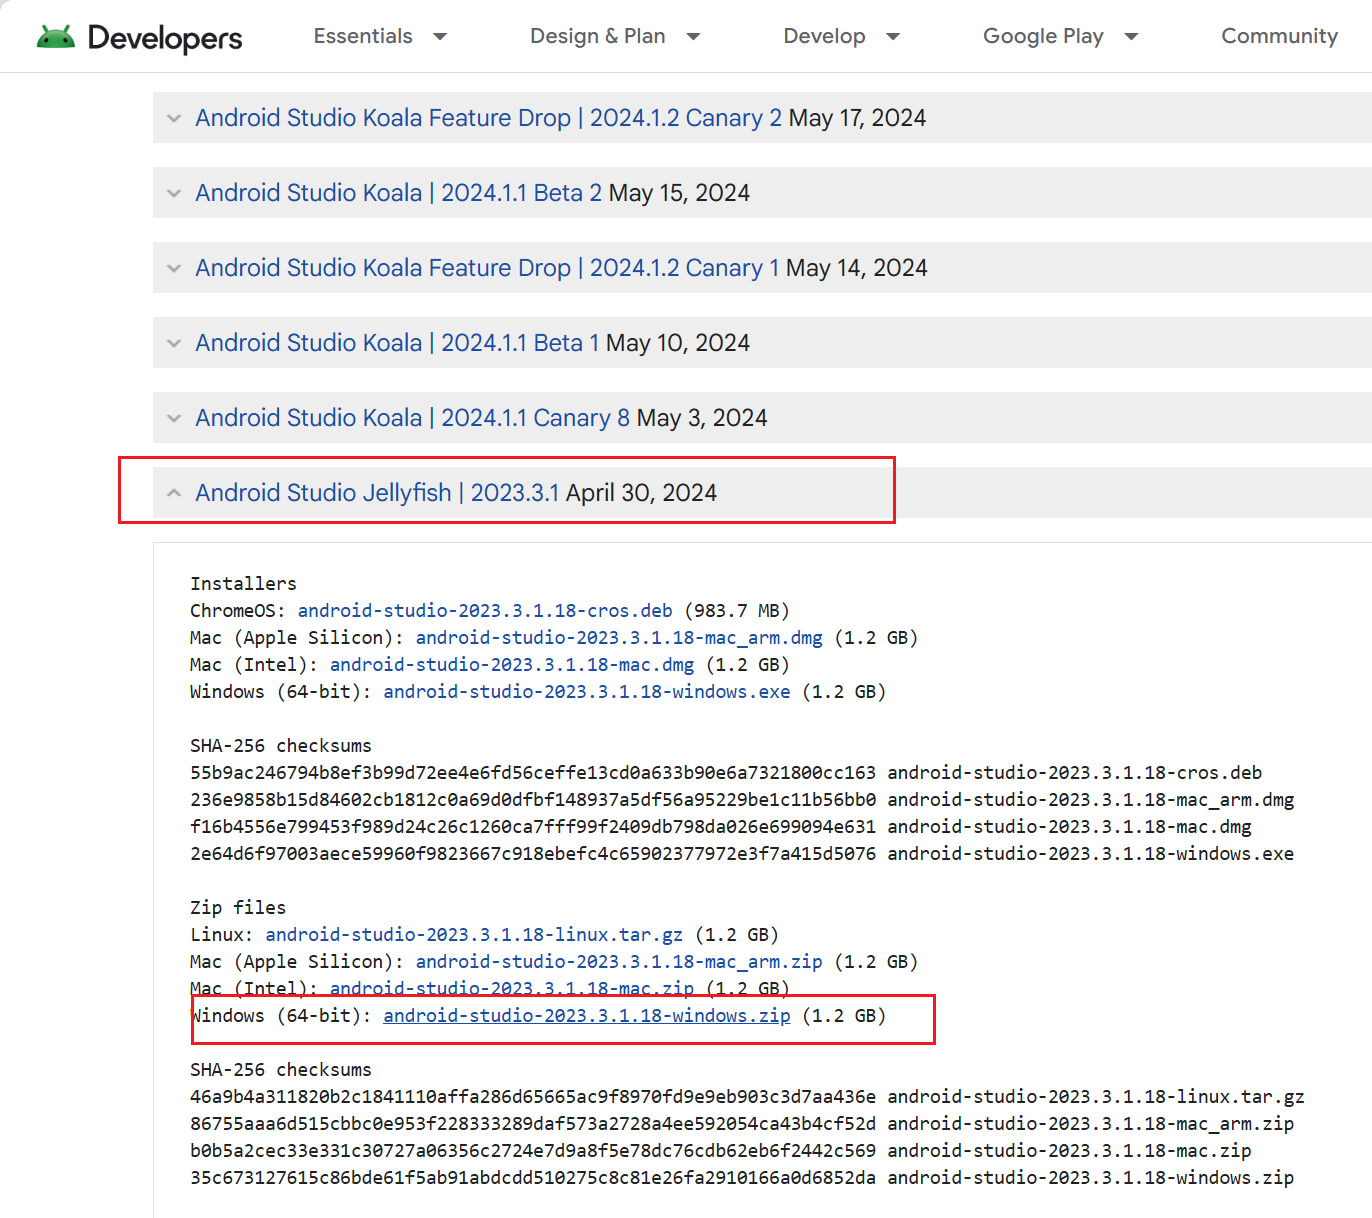Image resolution: width=1372 pixels, height=1218 pixels.
Task: Click the checksum starting with 55b9ac246794
Action: coord(533,773)
